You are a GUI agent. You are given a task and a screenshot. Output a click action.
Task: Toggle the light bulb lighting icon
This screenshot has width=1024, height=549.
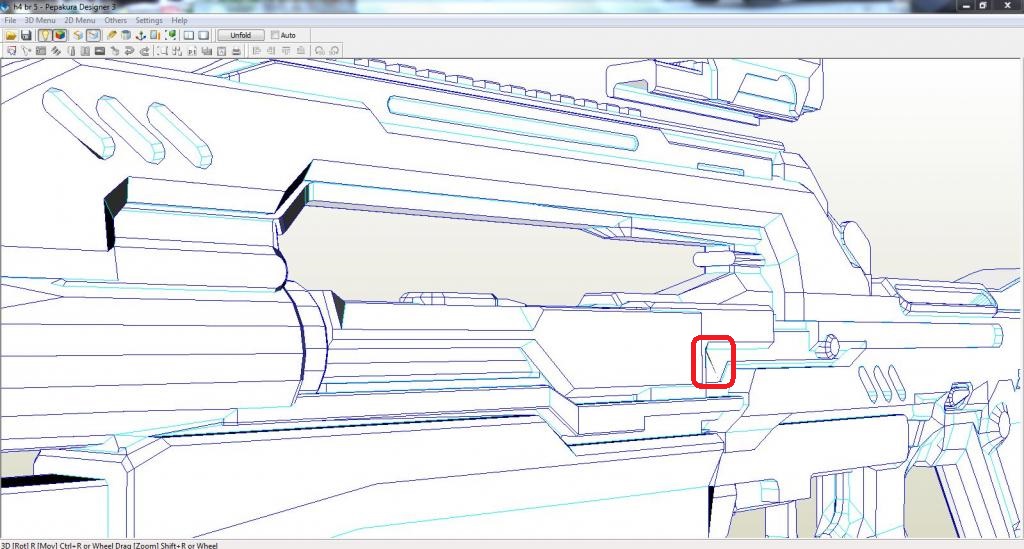coord(45,35)
